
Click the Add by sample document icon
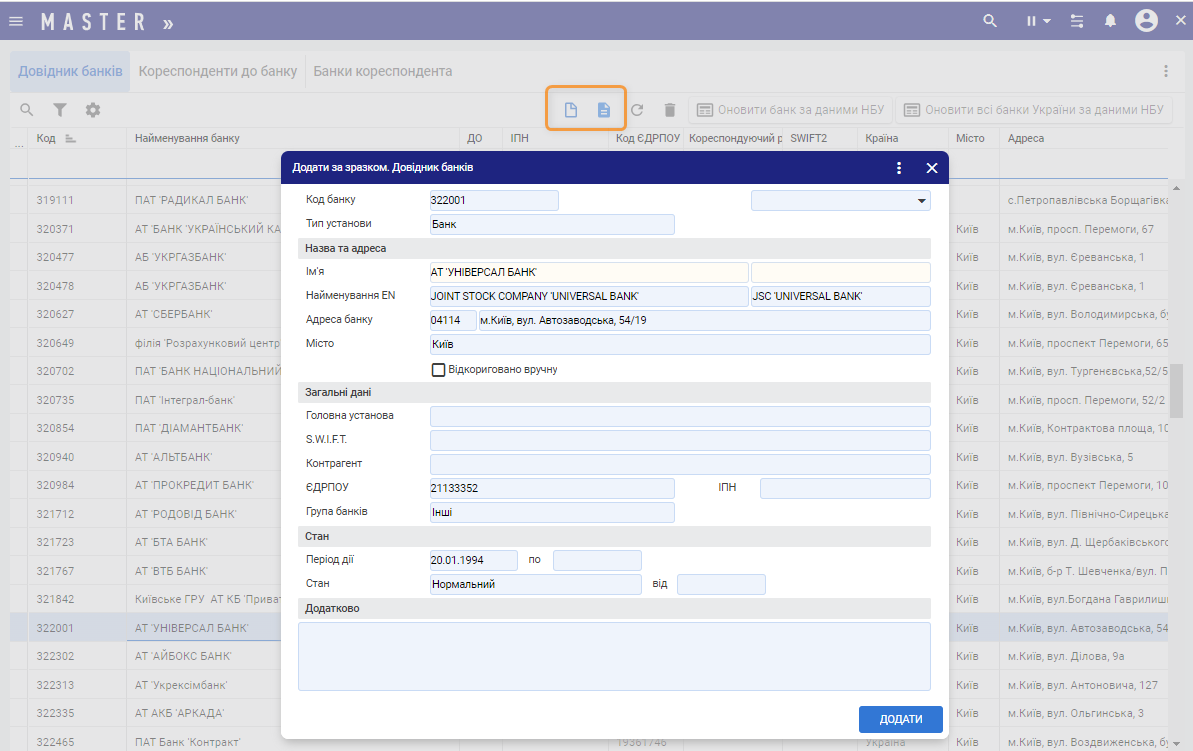(604, 110)
